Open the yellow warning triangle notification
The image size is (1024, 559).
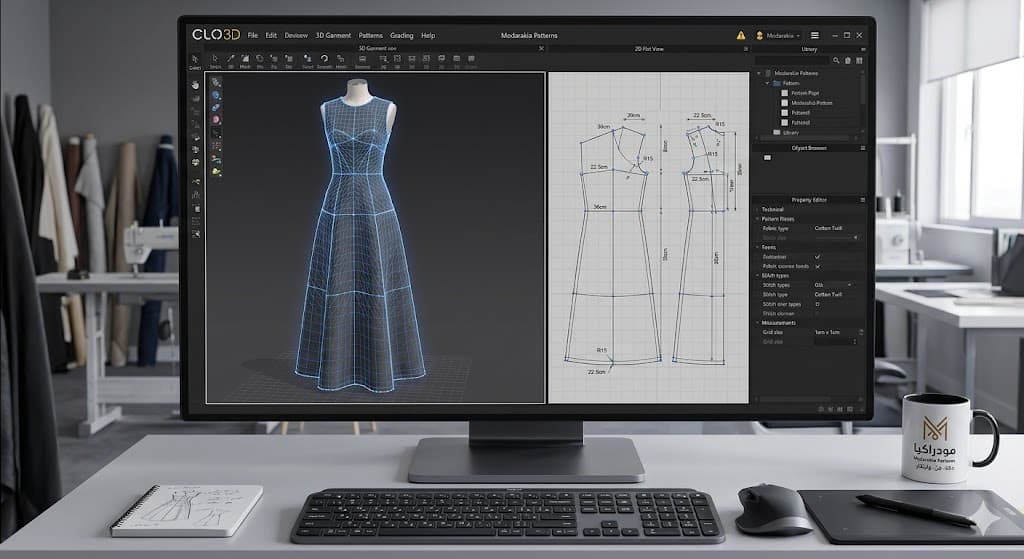[x=741, y=35]
